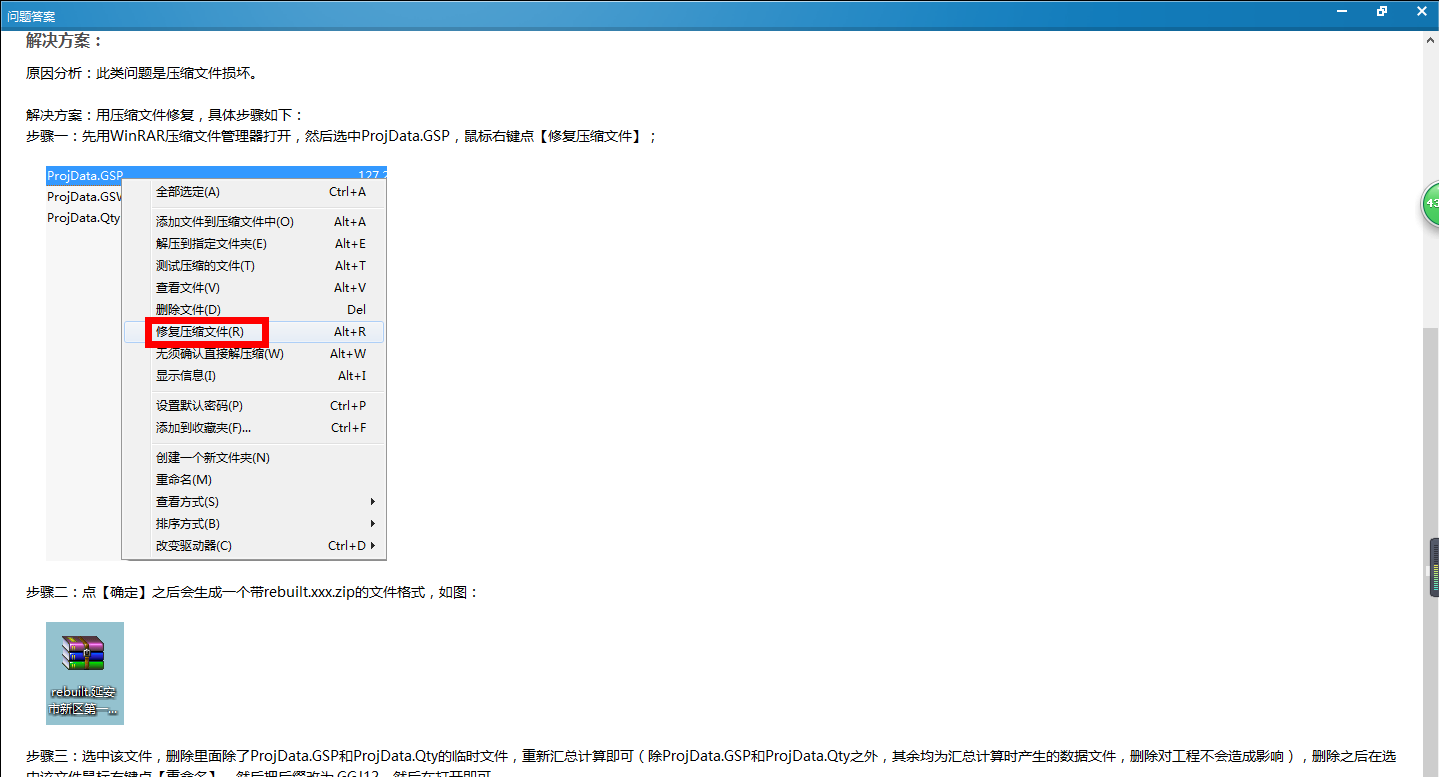Choose 设置默认密码(P) menu entry

click(x=253, y=406)
